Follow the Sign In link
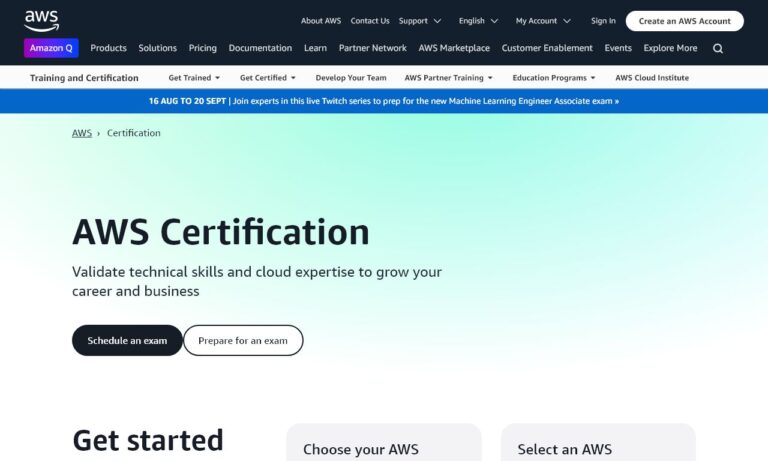768x461 pixels. point(603,21)
